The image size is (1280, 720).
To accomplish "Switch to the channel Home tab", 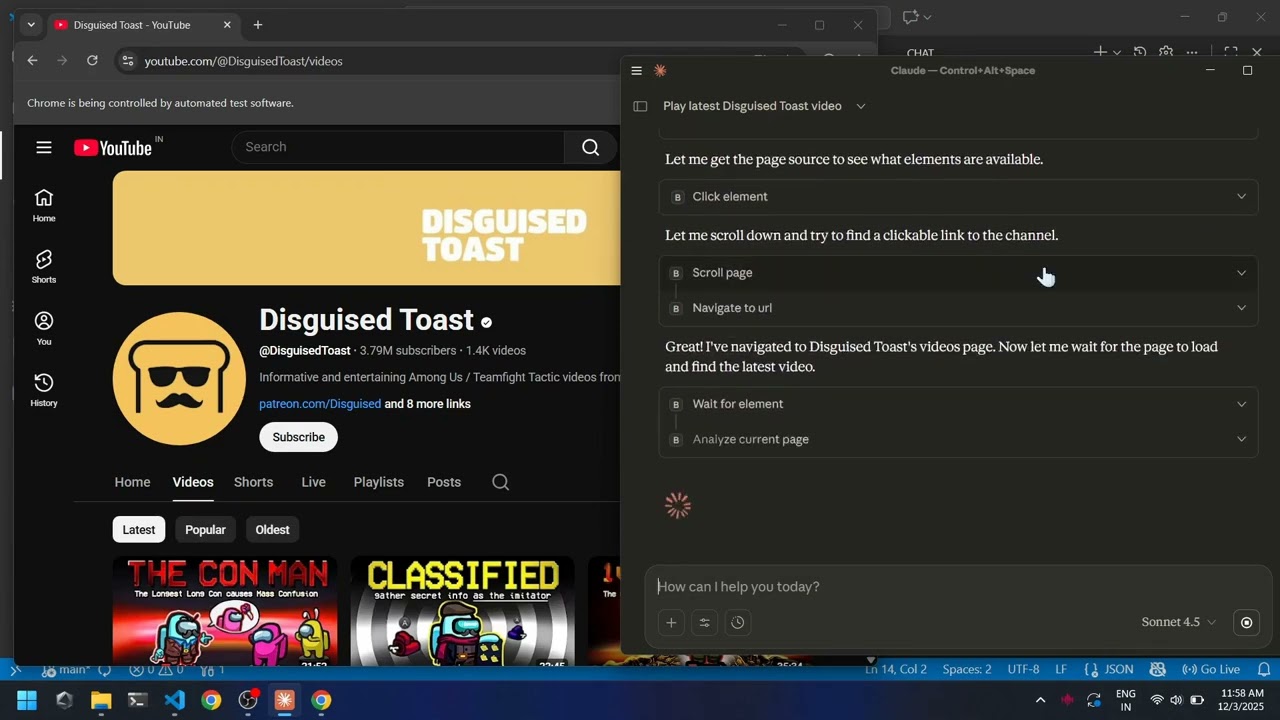I will click(x=132, y=482).
